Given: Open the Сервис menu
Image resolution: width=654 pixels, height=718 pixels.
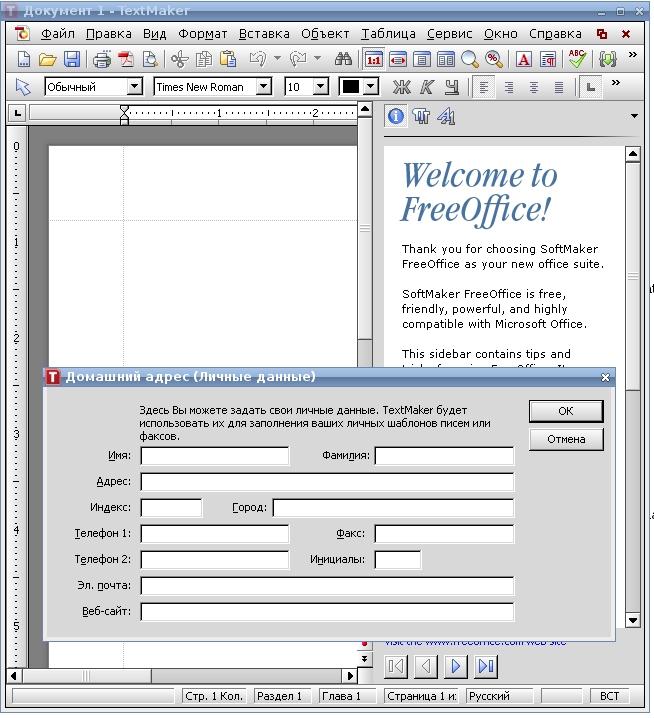Looking at the screenshot, I should (450, 34).
